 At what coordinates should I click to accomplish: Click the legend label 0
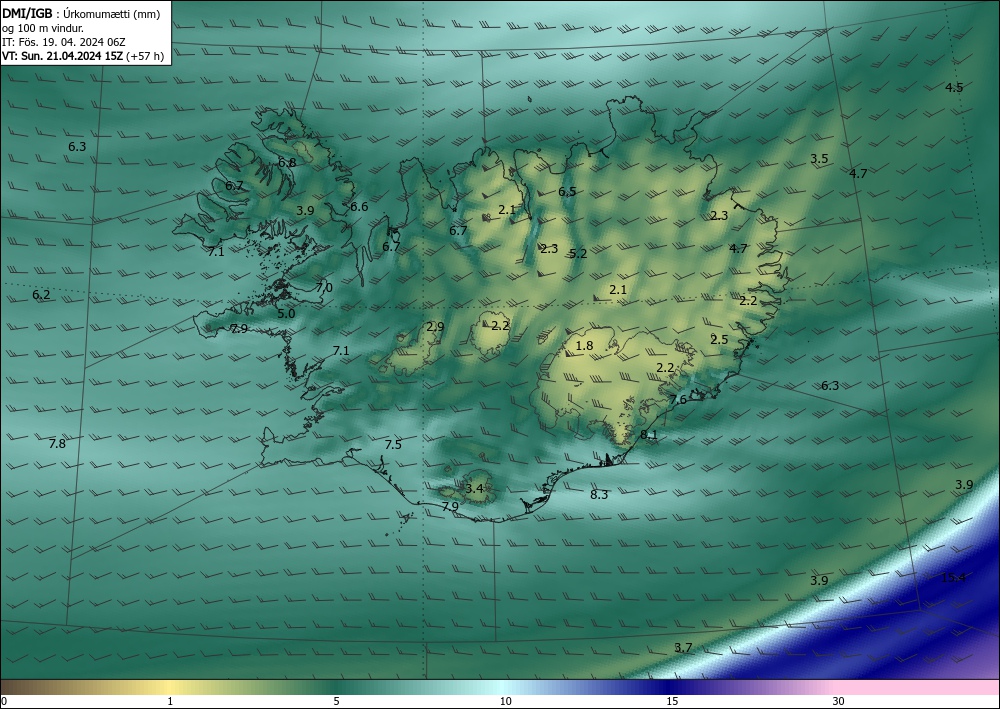(4, 701)
